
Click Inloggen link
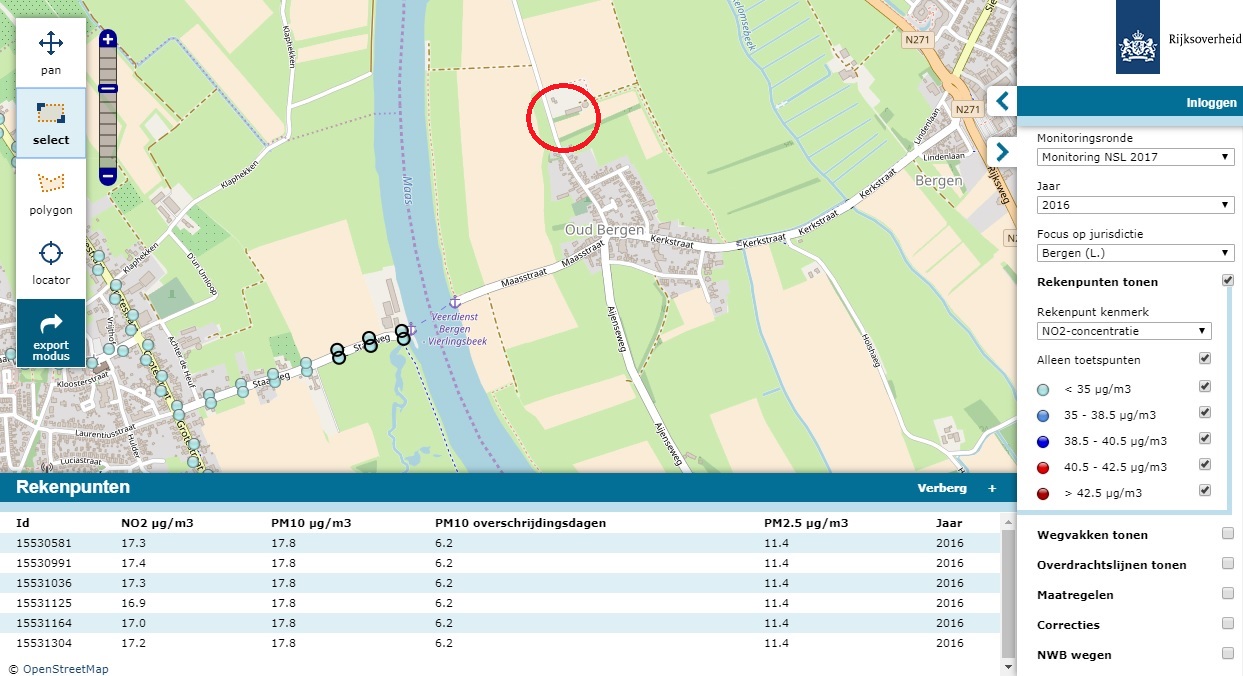tap(1211, 102)
